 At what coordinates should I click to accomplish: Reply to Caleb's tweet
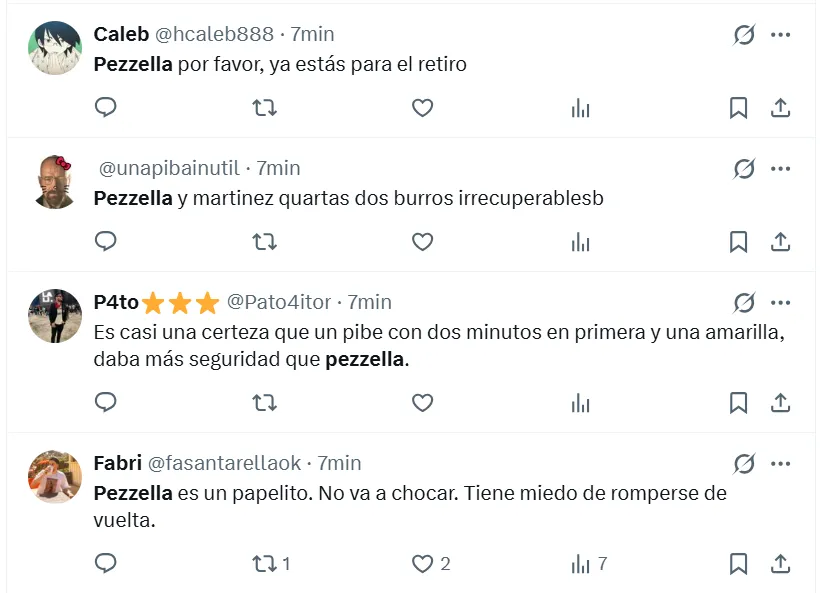(x=105, y=107)
